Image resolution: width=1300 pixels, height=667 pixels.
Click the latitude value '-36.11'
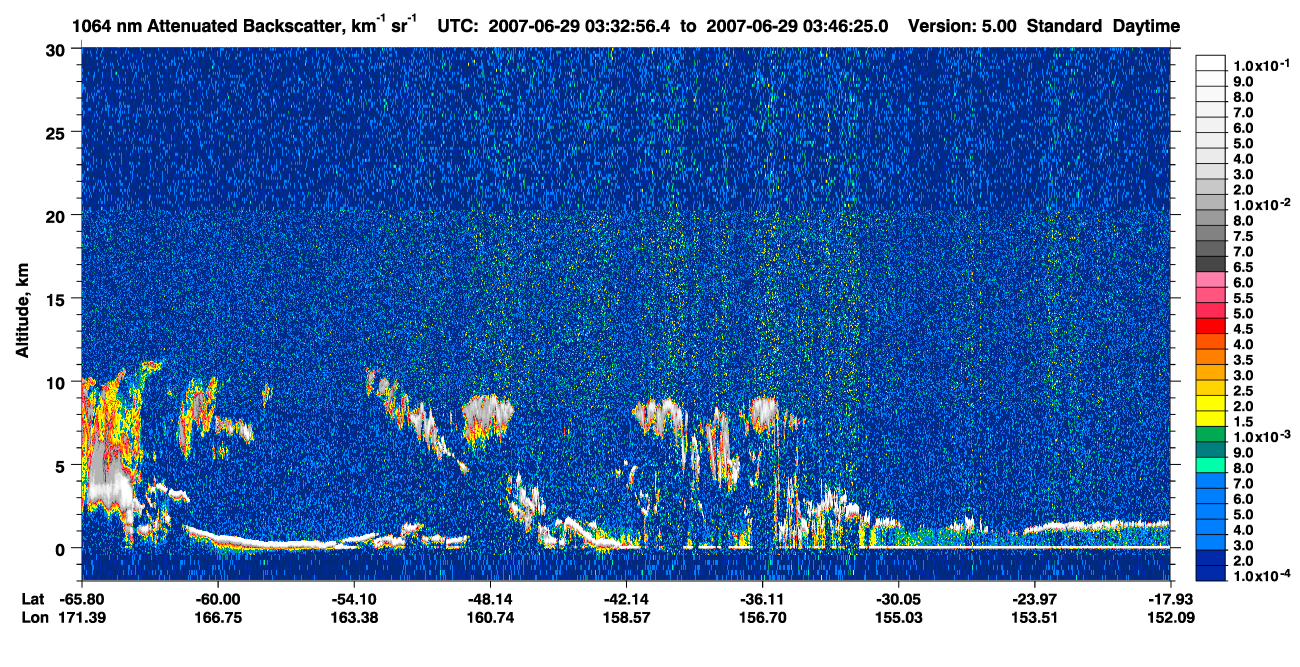762,598
